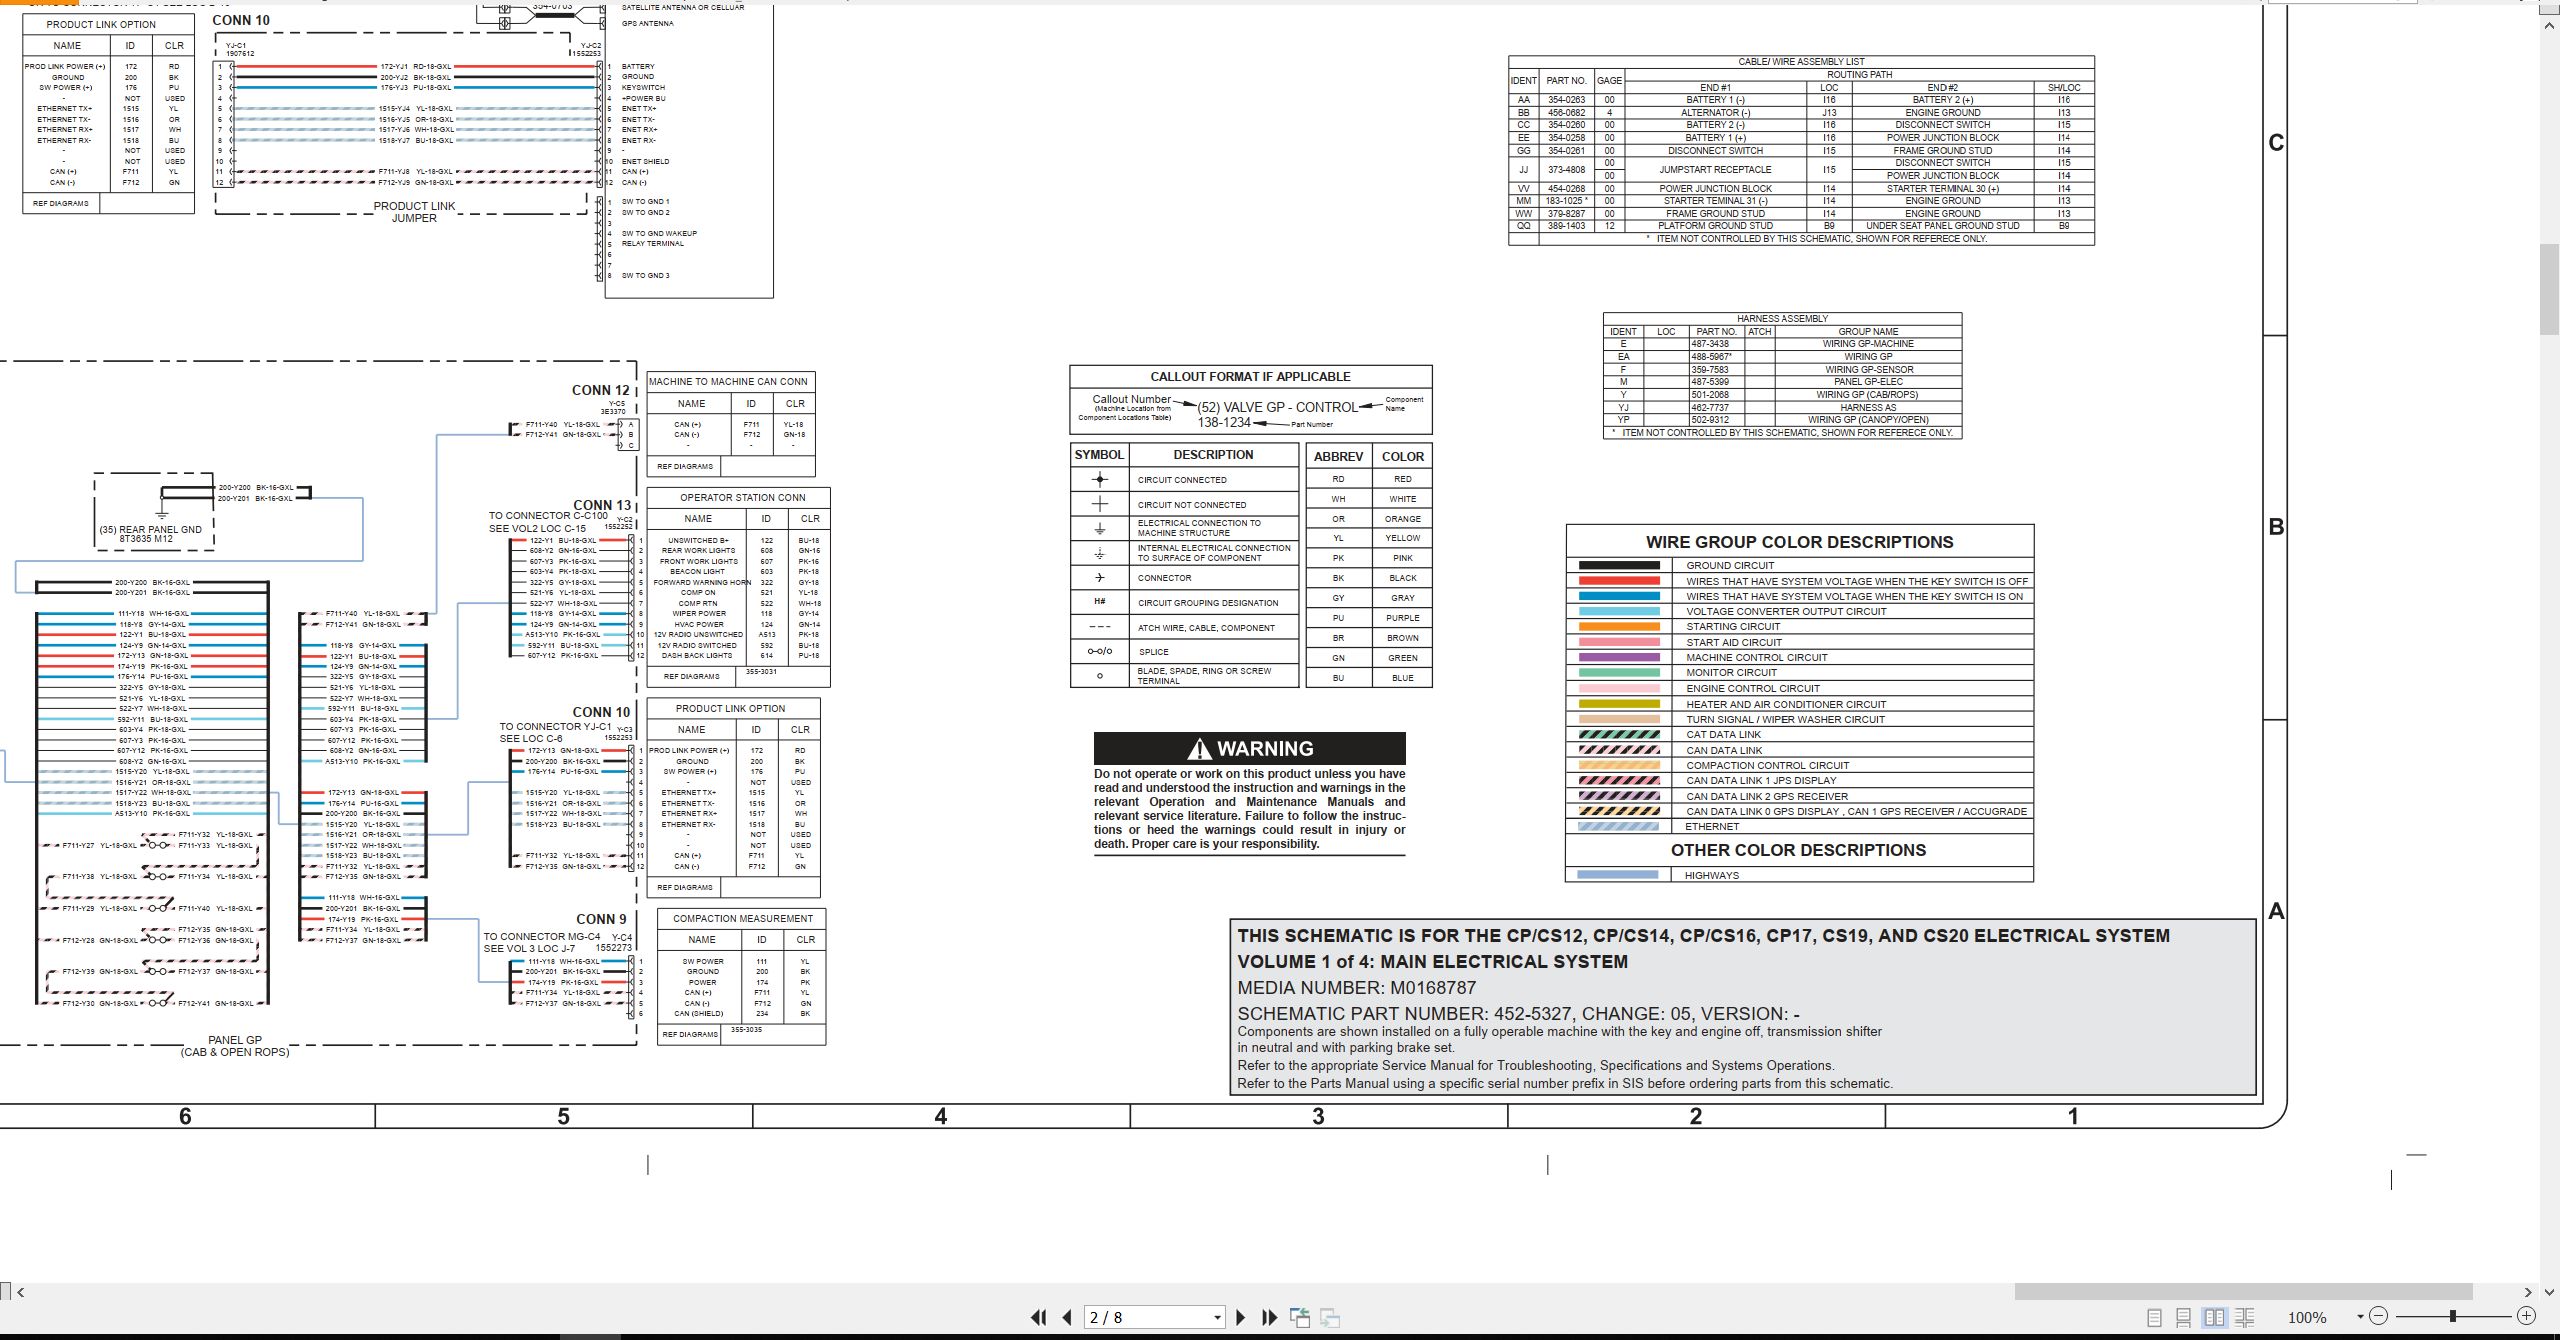Zoom out with the minus icon
This screenshot has width=2560, height=1340.
[x=2379, y=1316]
